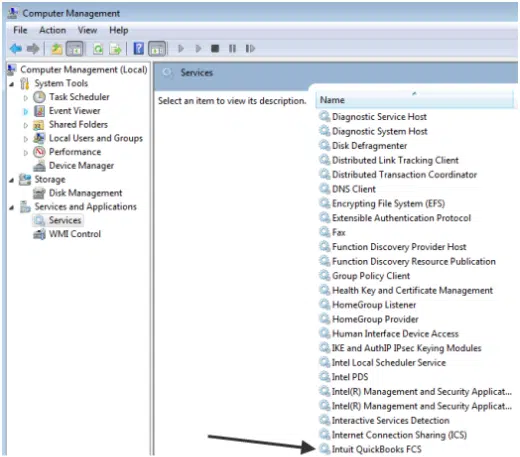The height and width of the screenshot is (457, 520).
Task: Select Group Policy Client service
Action: click(371, 276)
